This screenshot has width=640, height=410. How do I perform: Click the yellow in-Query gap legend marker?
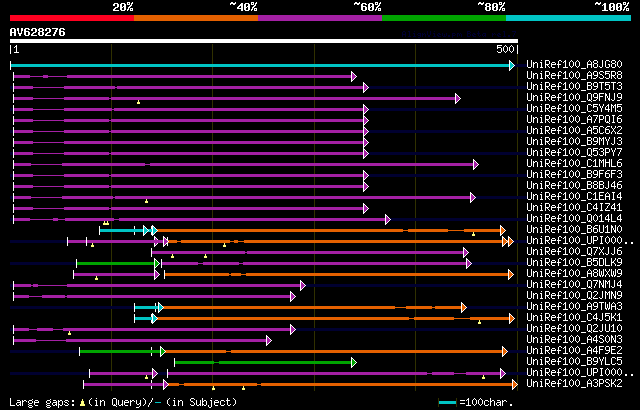82,403
